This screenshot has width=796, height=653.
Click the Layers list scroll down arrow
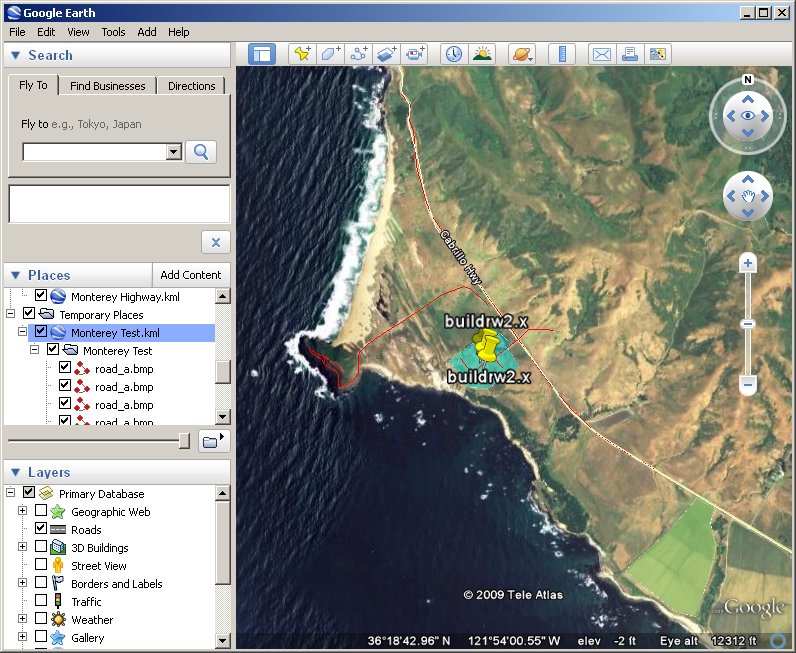[223, 641]
